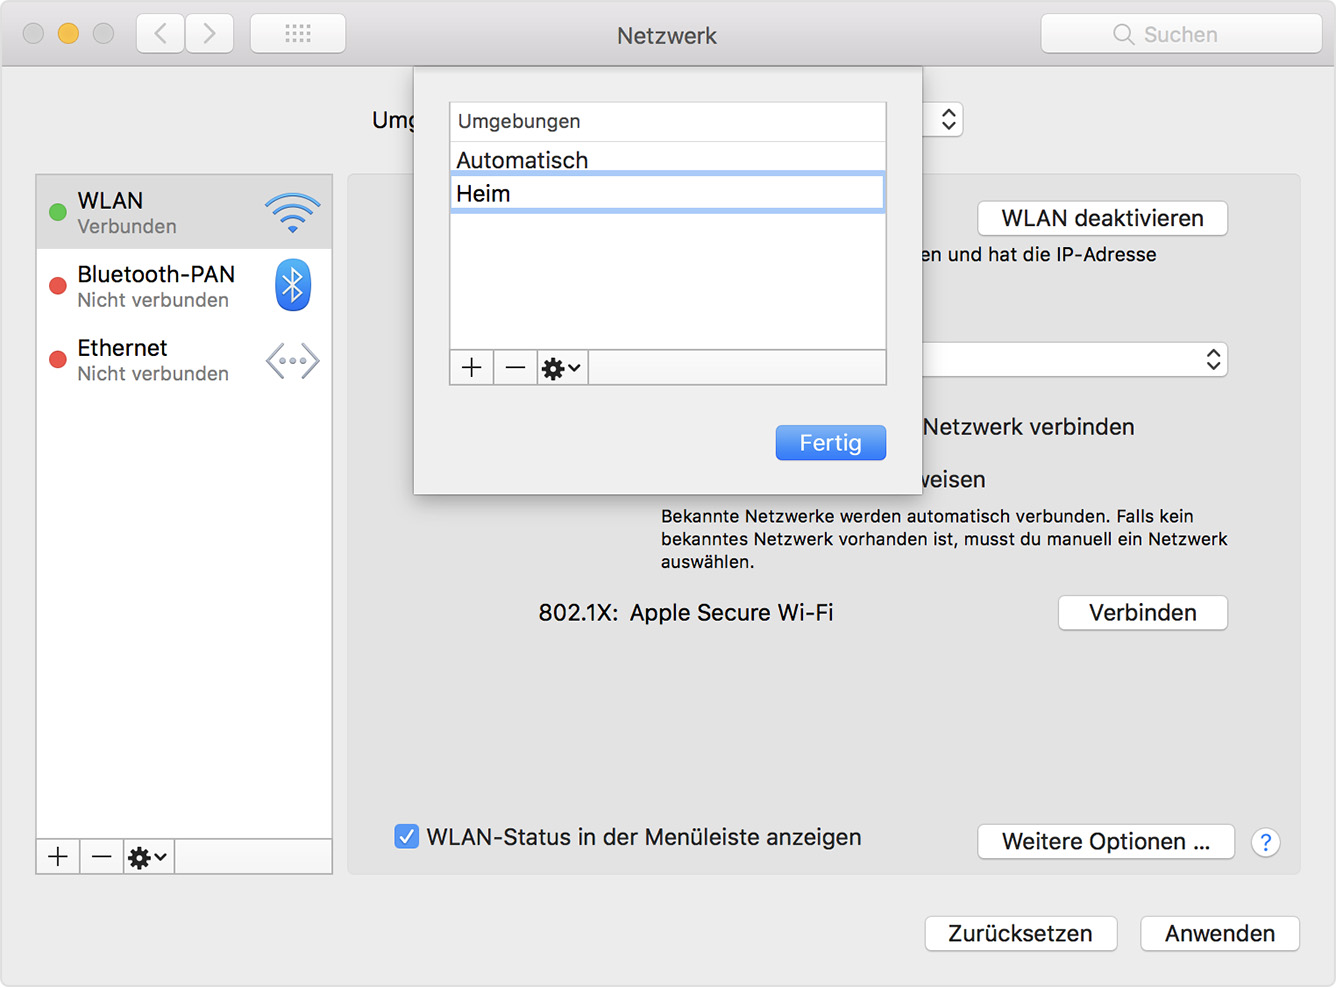Screen dimensions: 1336x988
Task: Open help with the question mark button
Action: click(x=1265, y=842)
